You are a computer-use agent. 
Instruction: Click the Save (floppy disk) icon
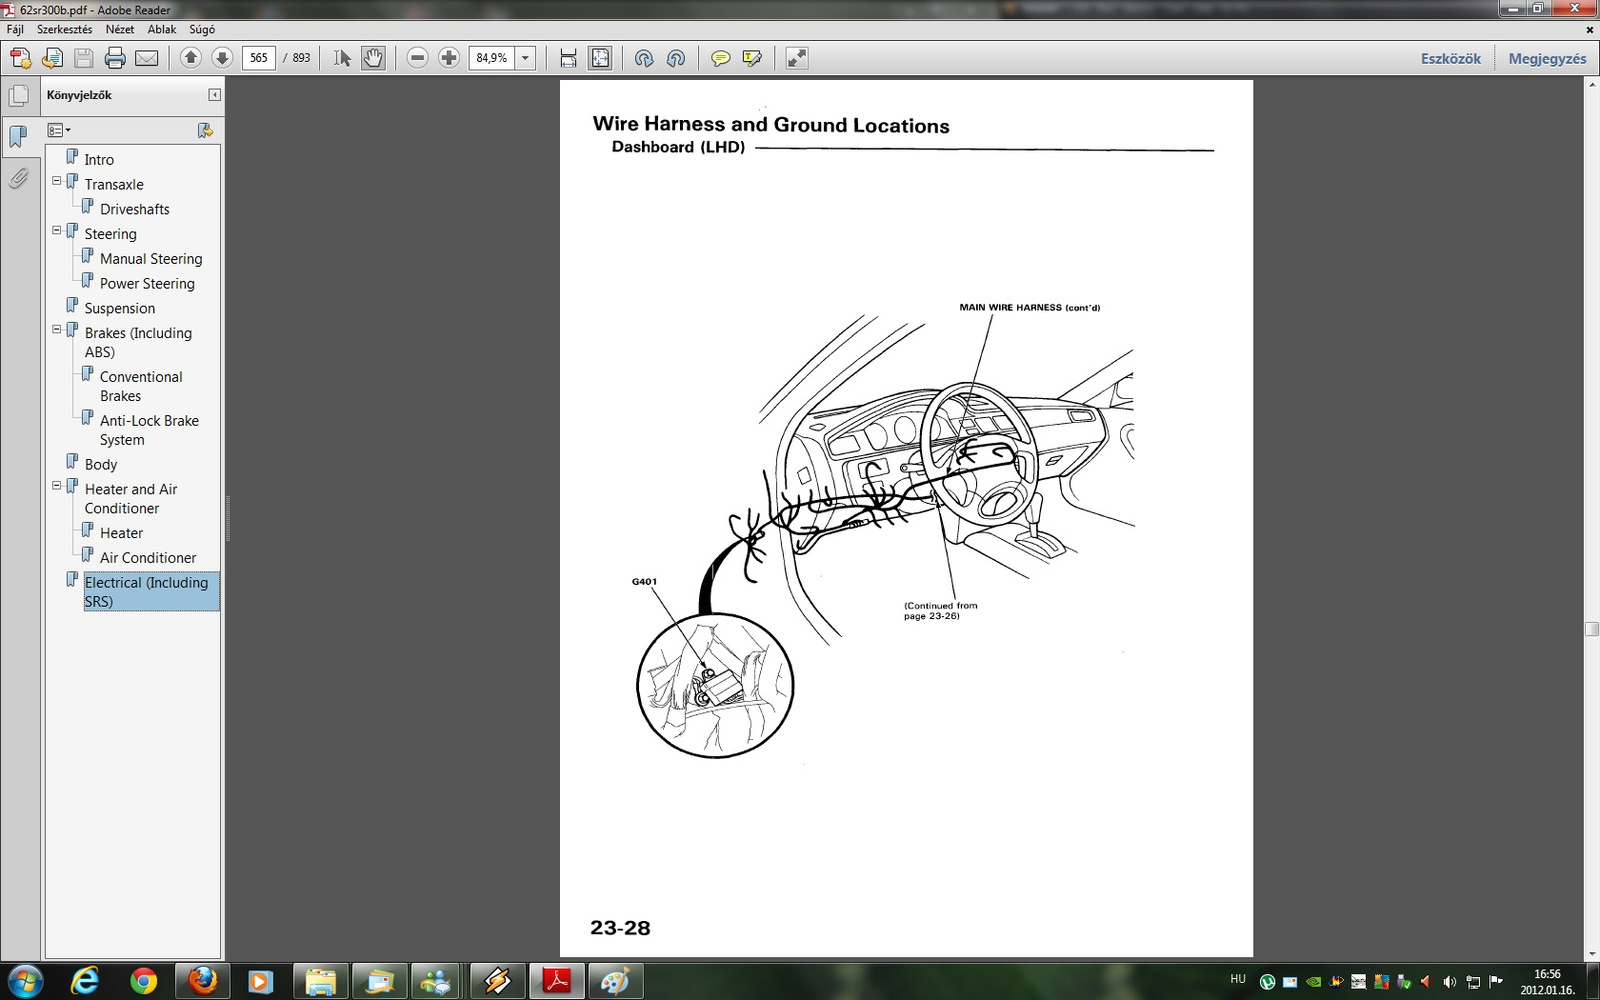84,58
